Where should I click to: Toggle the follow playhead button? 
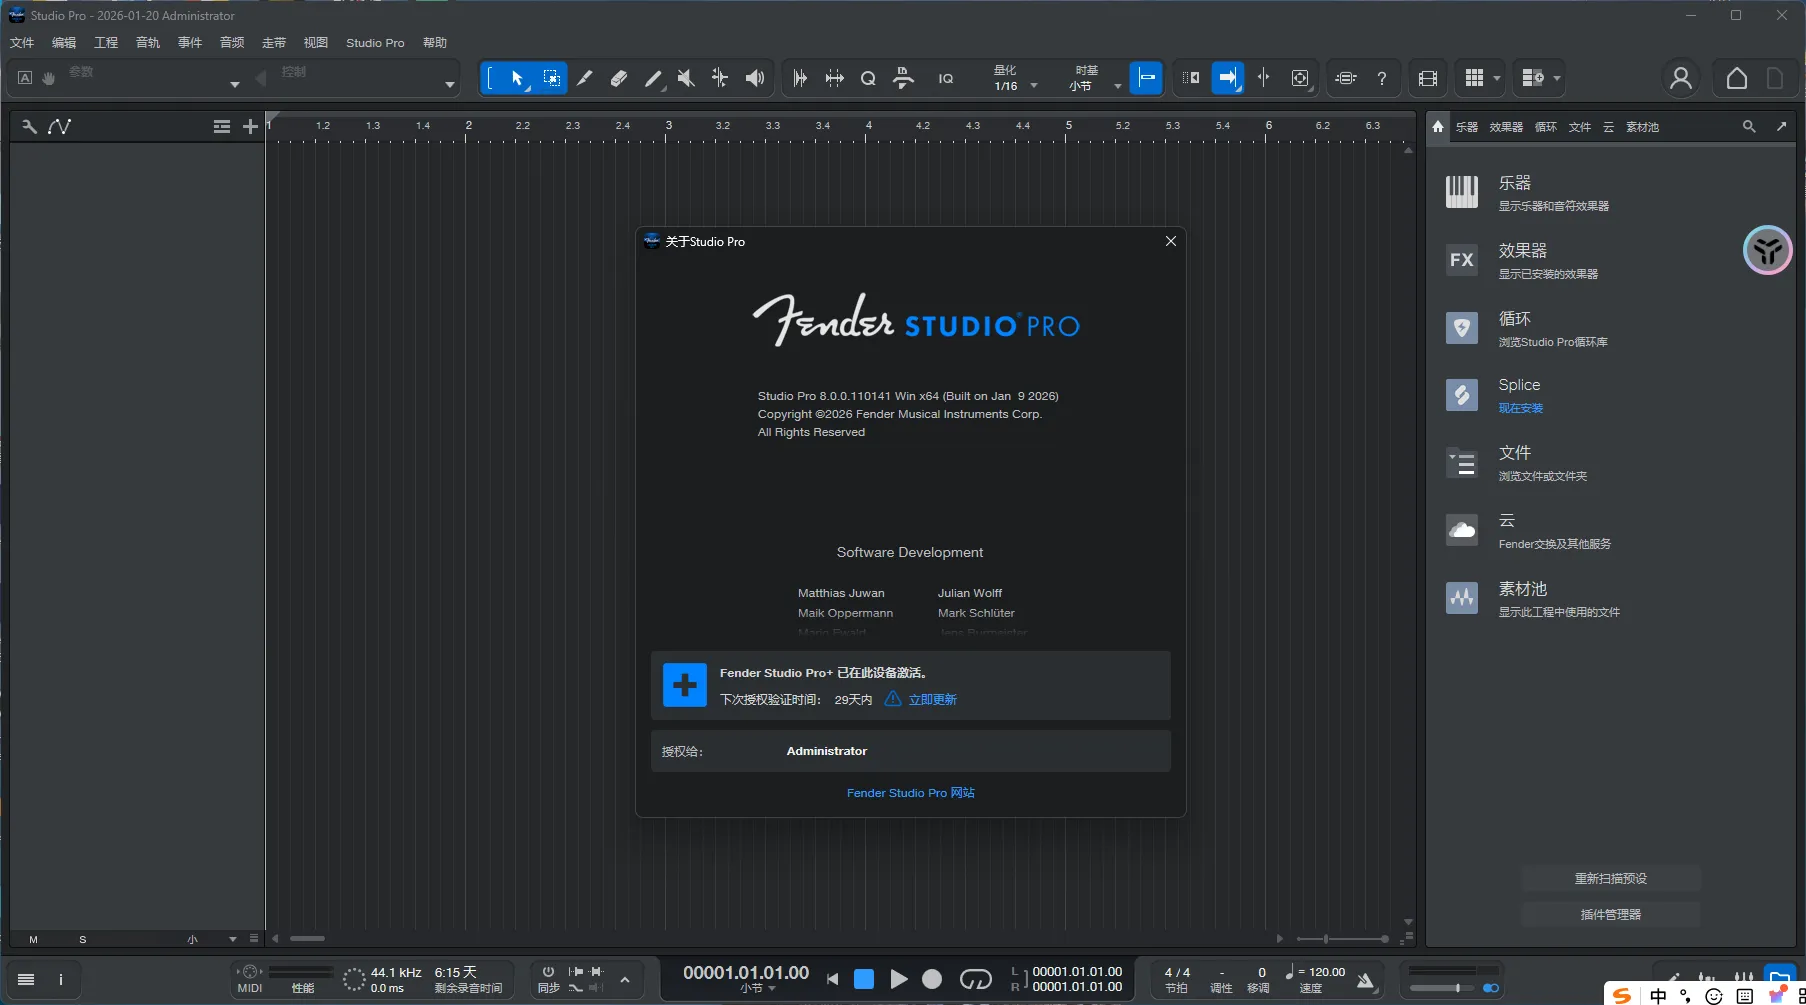pos(1228,77)
